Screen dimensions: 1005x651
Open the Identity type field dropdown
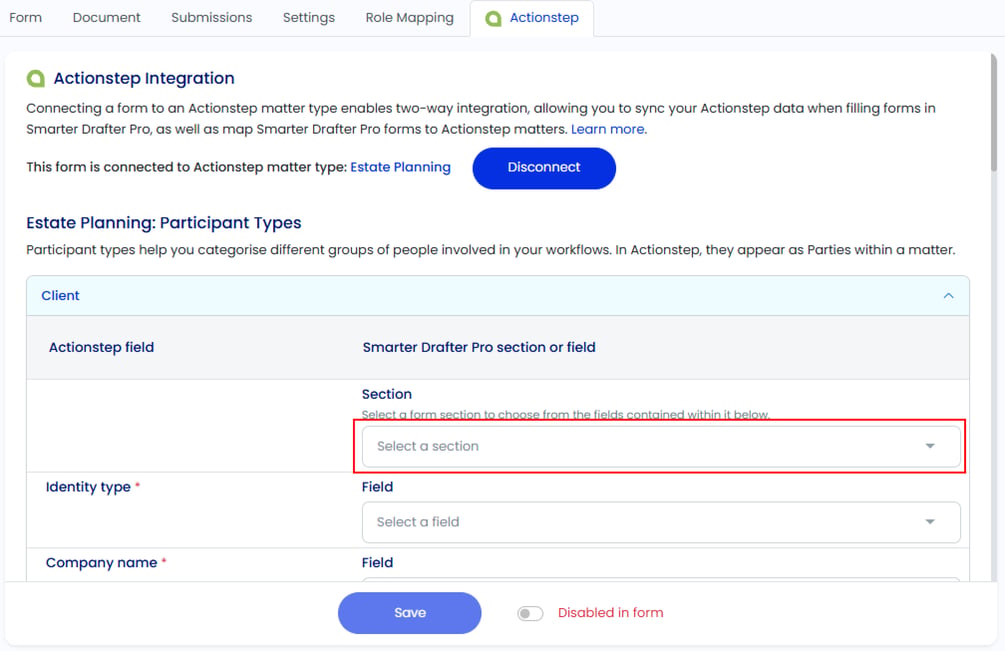coord(661,522)
